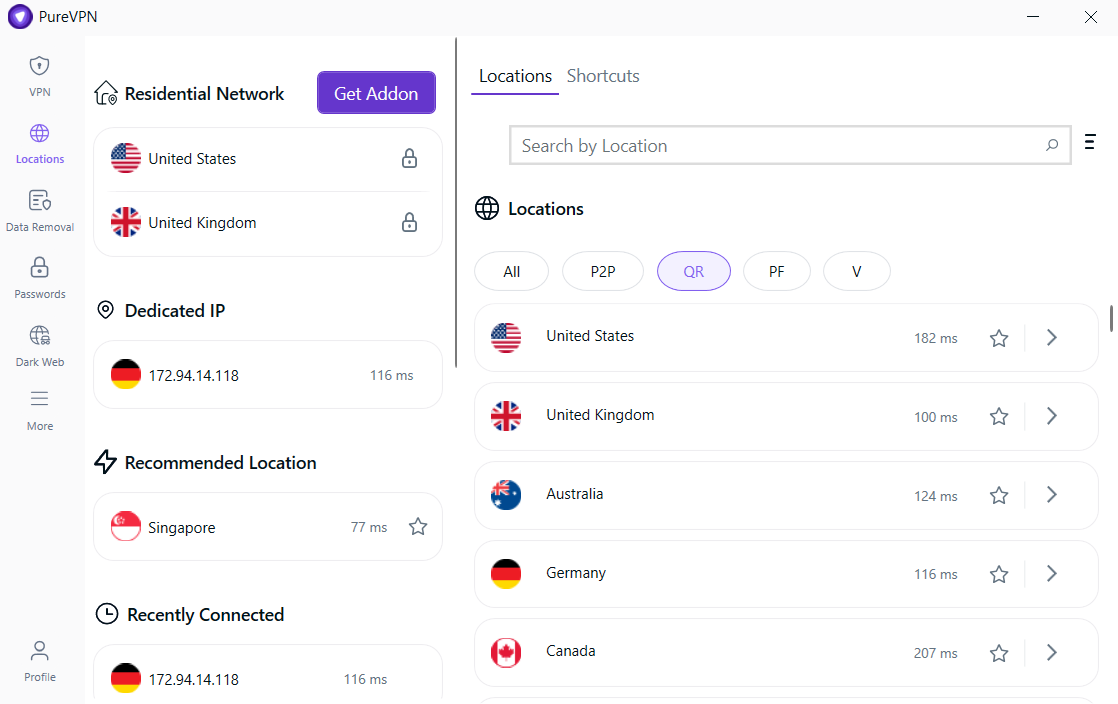Viewport: 1118px width, 704px height.
Task: Click the Canada location name
Action: 570,651
